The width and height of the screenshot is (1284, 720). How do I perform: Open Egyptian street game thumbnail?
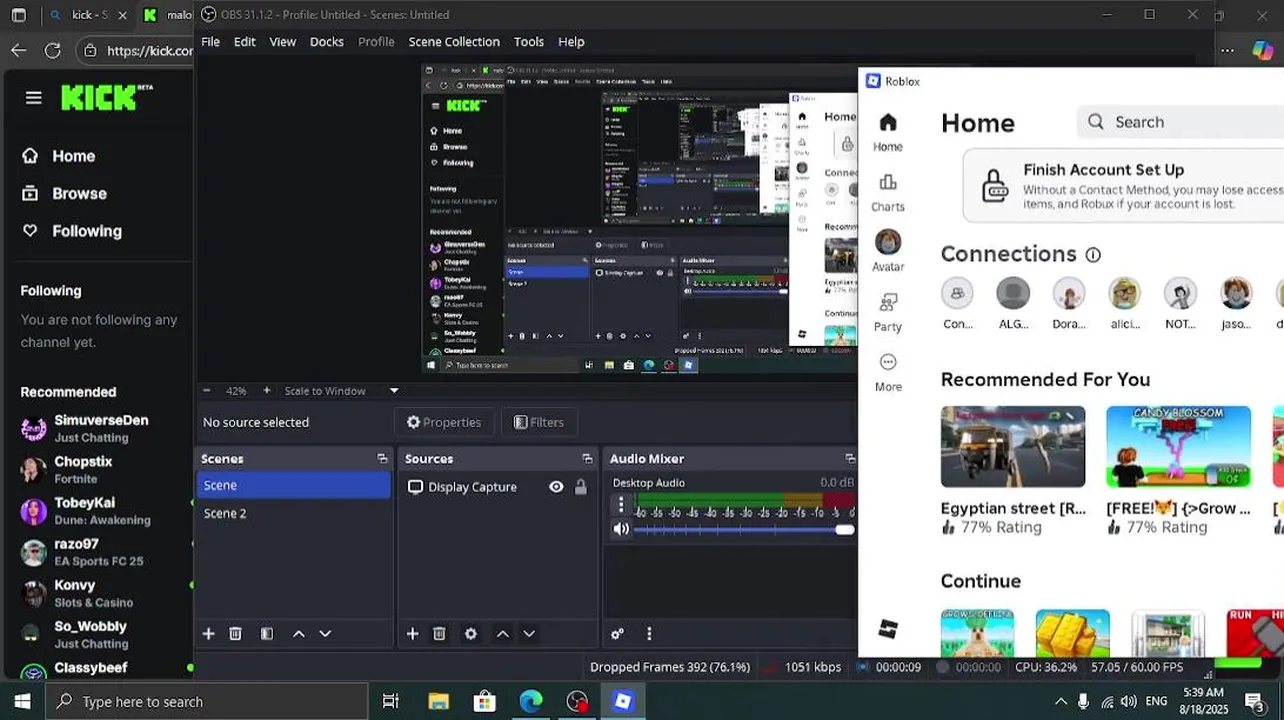(1013, 447)
